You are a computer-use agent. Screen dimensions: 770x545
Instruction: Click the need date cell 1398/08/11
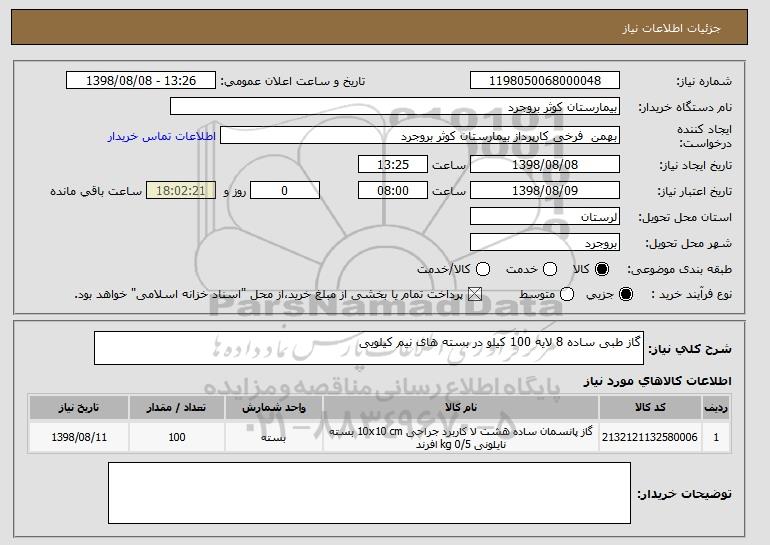(79, 437)
